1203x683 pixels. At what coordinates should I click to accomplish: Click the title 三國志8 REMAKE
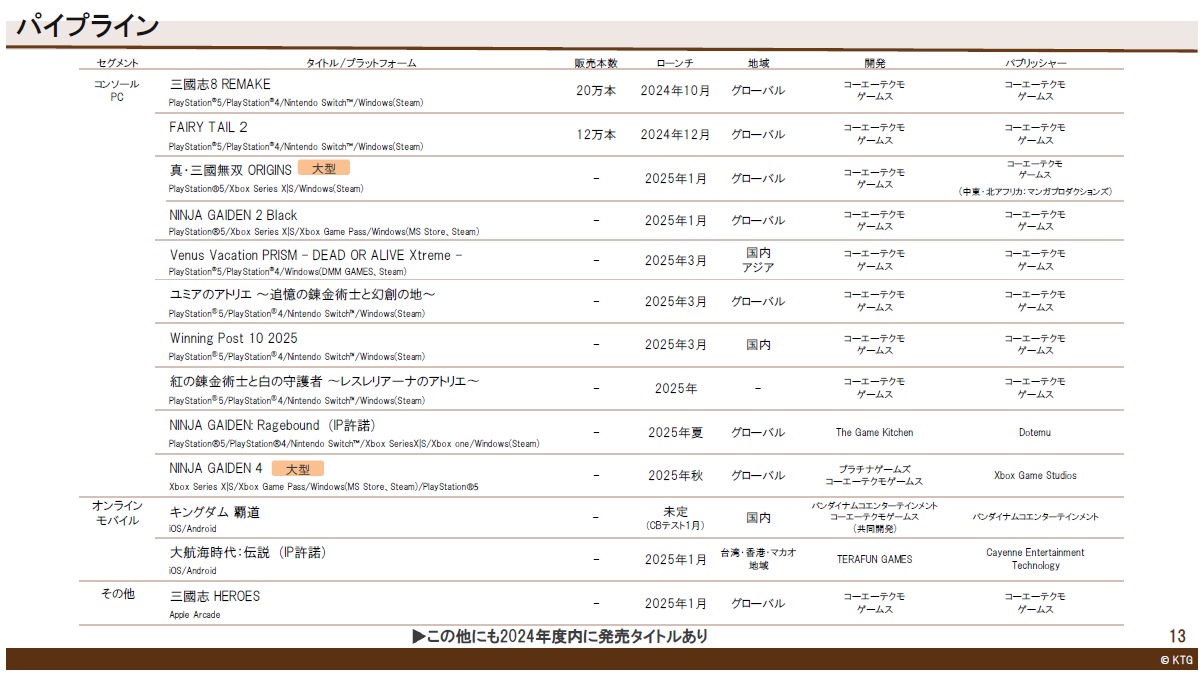pyautogui.click(x=220, y=84)
